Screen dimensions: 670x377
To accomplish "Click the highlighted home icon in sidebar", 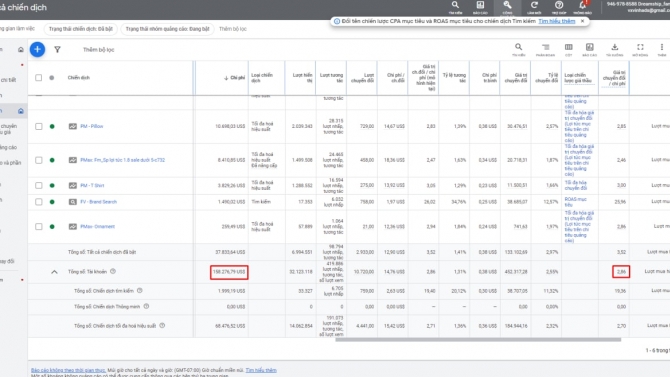I will tap(21, 111).
